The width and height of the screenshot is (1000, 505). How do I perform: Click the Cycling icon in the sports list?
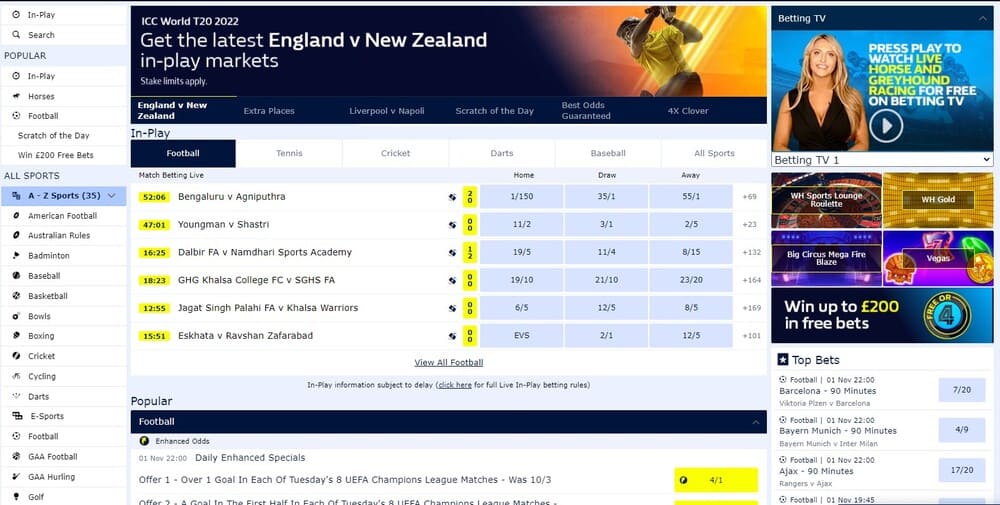[x=16, y=376]
